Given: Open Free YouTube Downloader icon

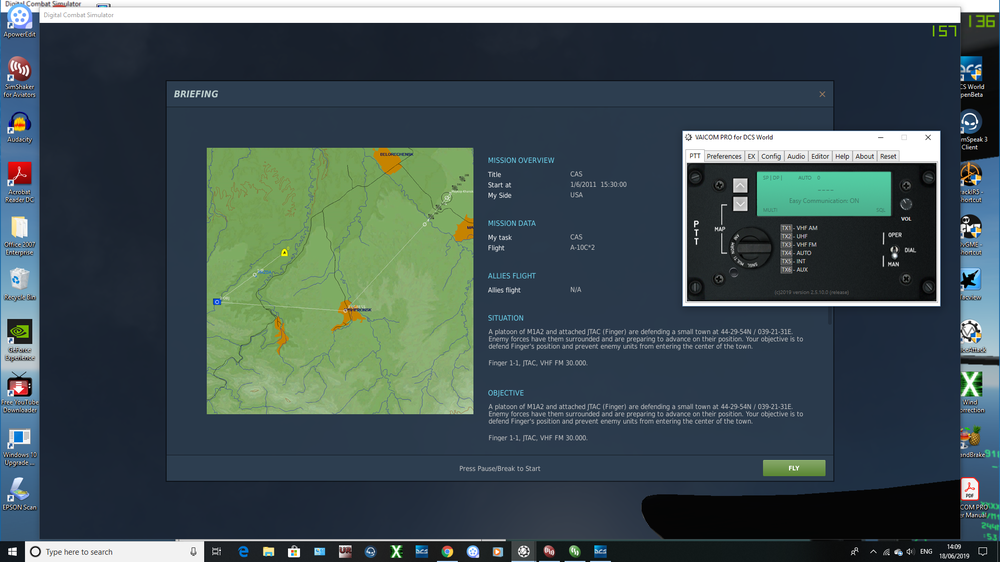Looking at the screenshot, I should [19, 393].
